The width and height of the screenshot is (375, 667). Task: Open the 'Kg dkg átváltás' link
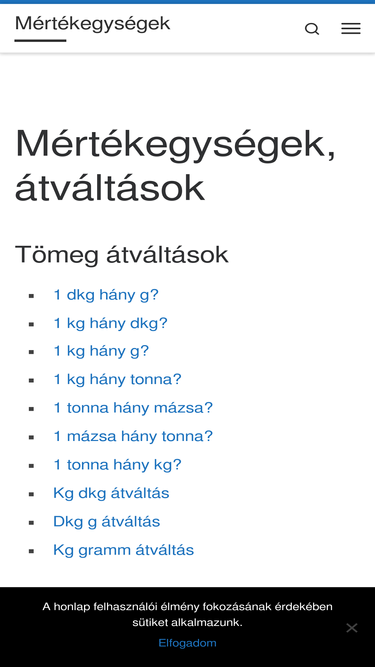[111, 493]
